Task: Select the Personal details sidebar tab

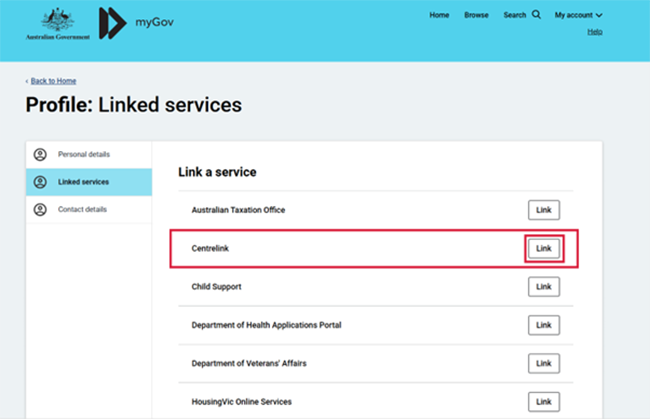Action: 84,154
